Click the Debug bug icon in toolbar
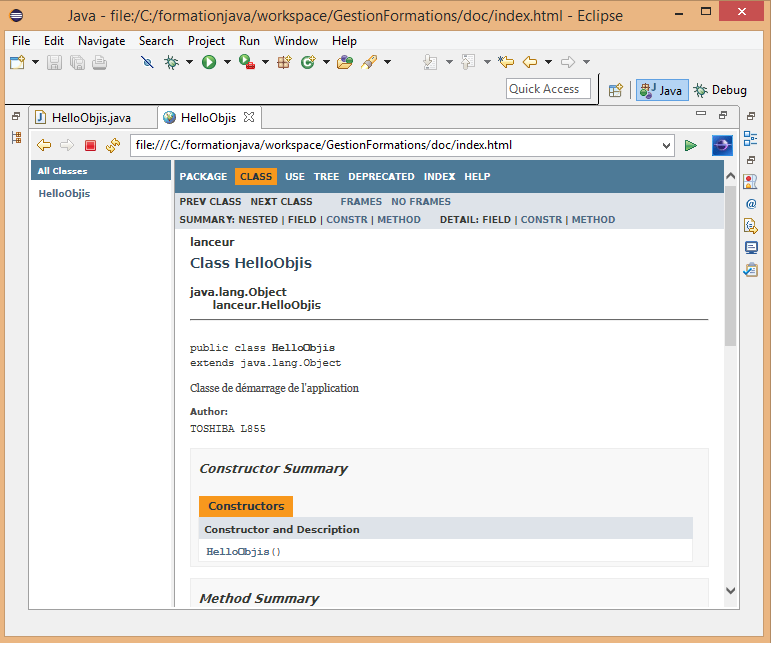Image resolution: width=772 pixels, height=646 pixels. pos(172,62)
